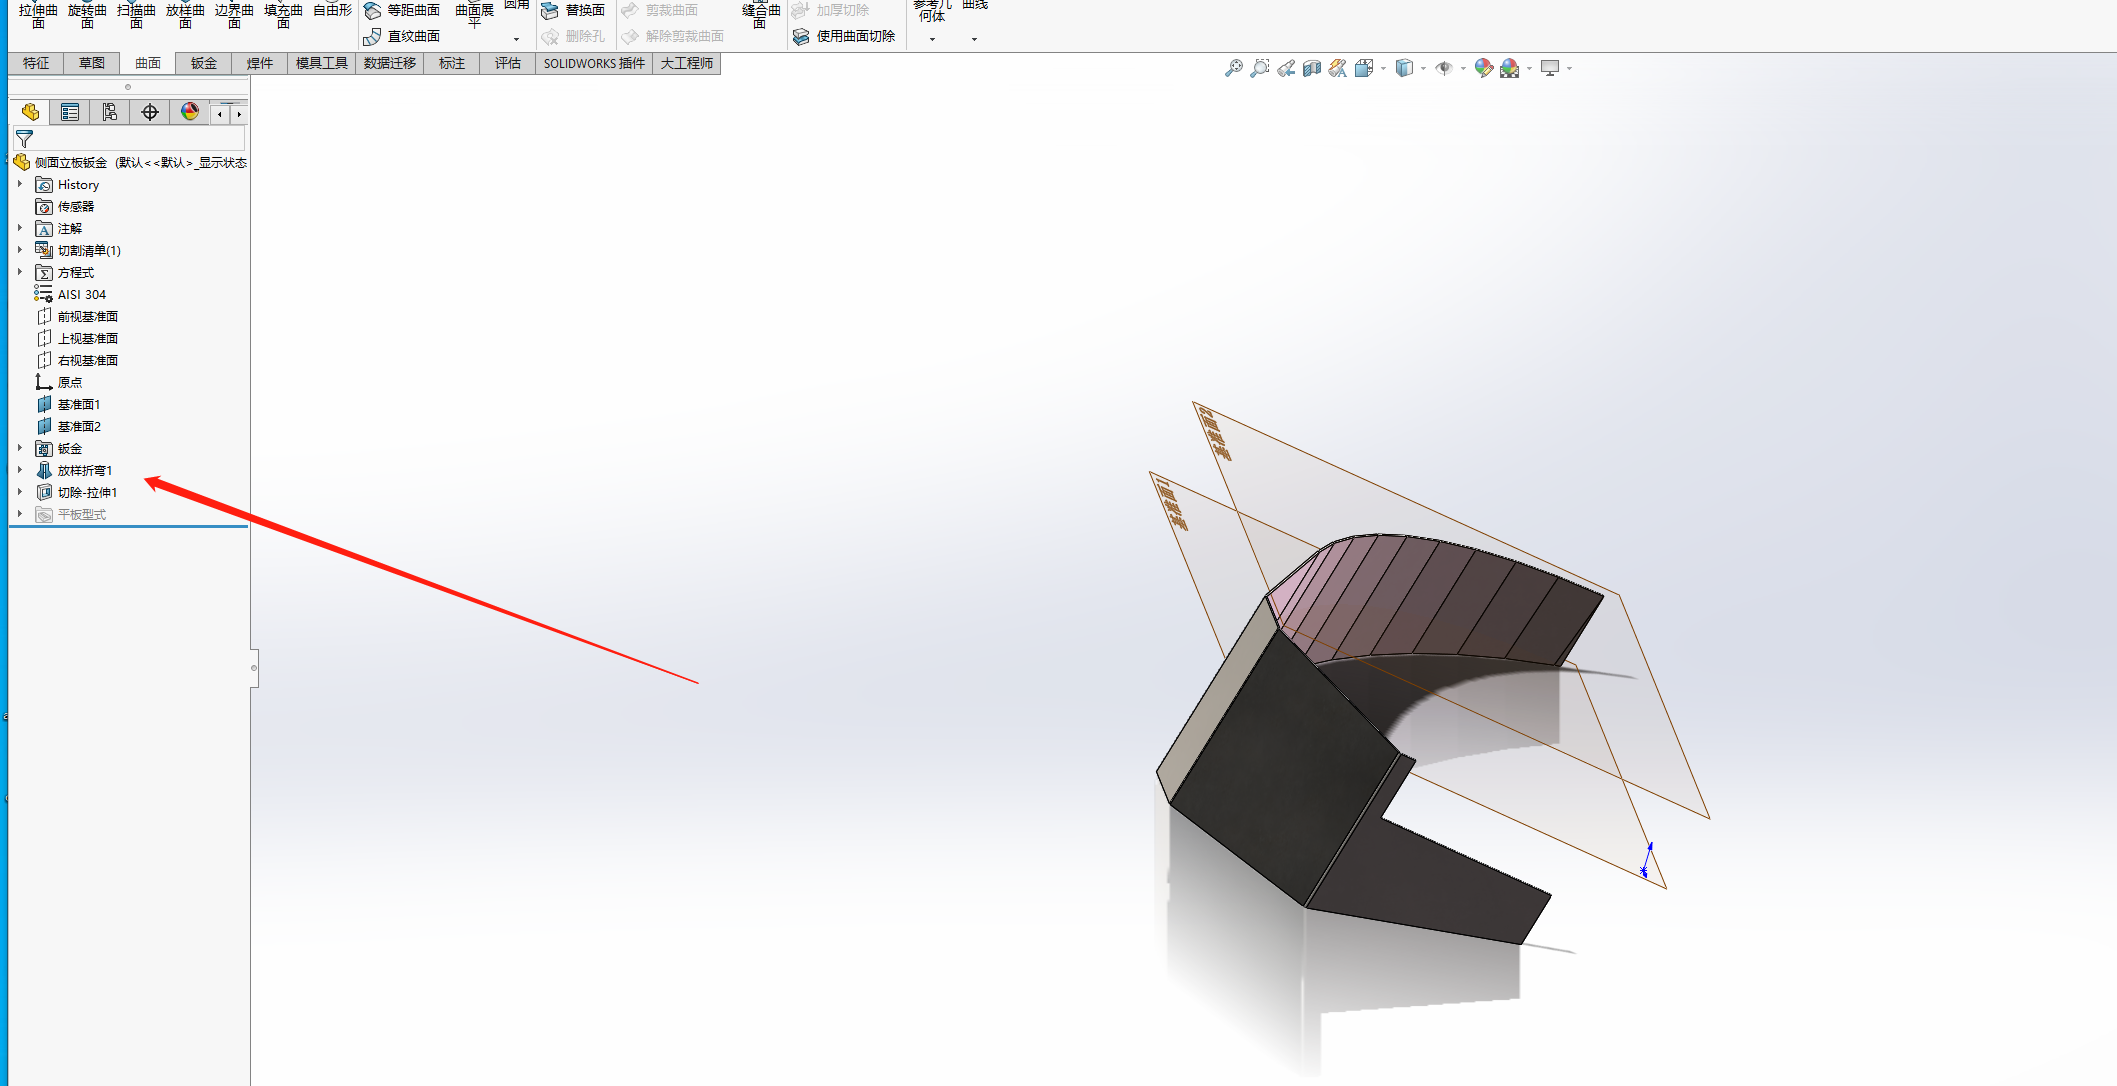Switch to the 特征 features tab
This screenshot has height=1086, width=2117.
(36, 63)
